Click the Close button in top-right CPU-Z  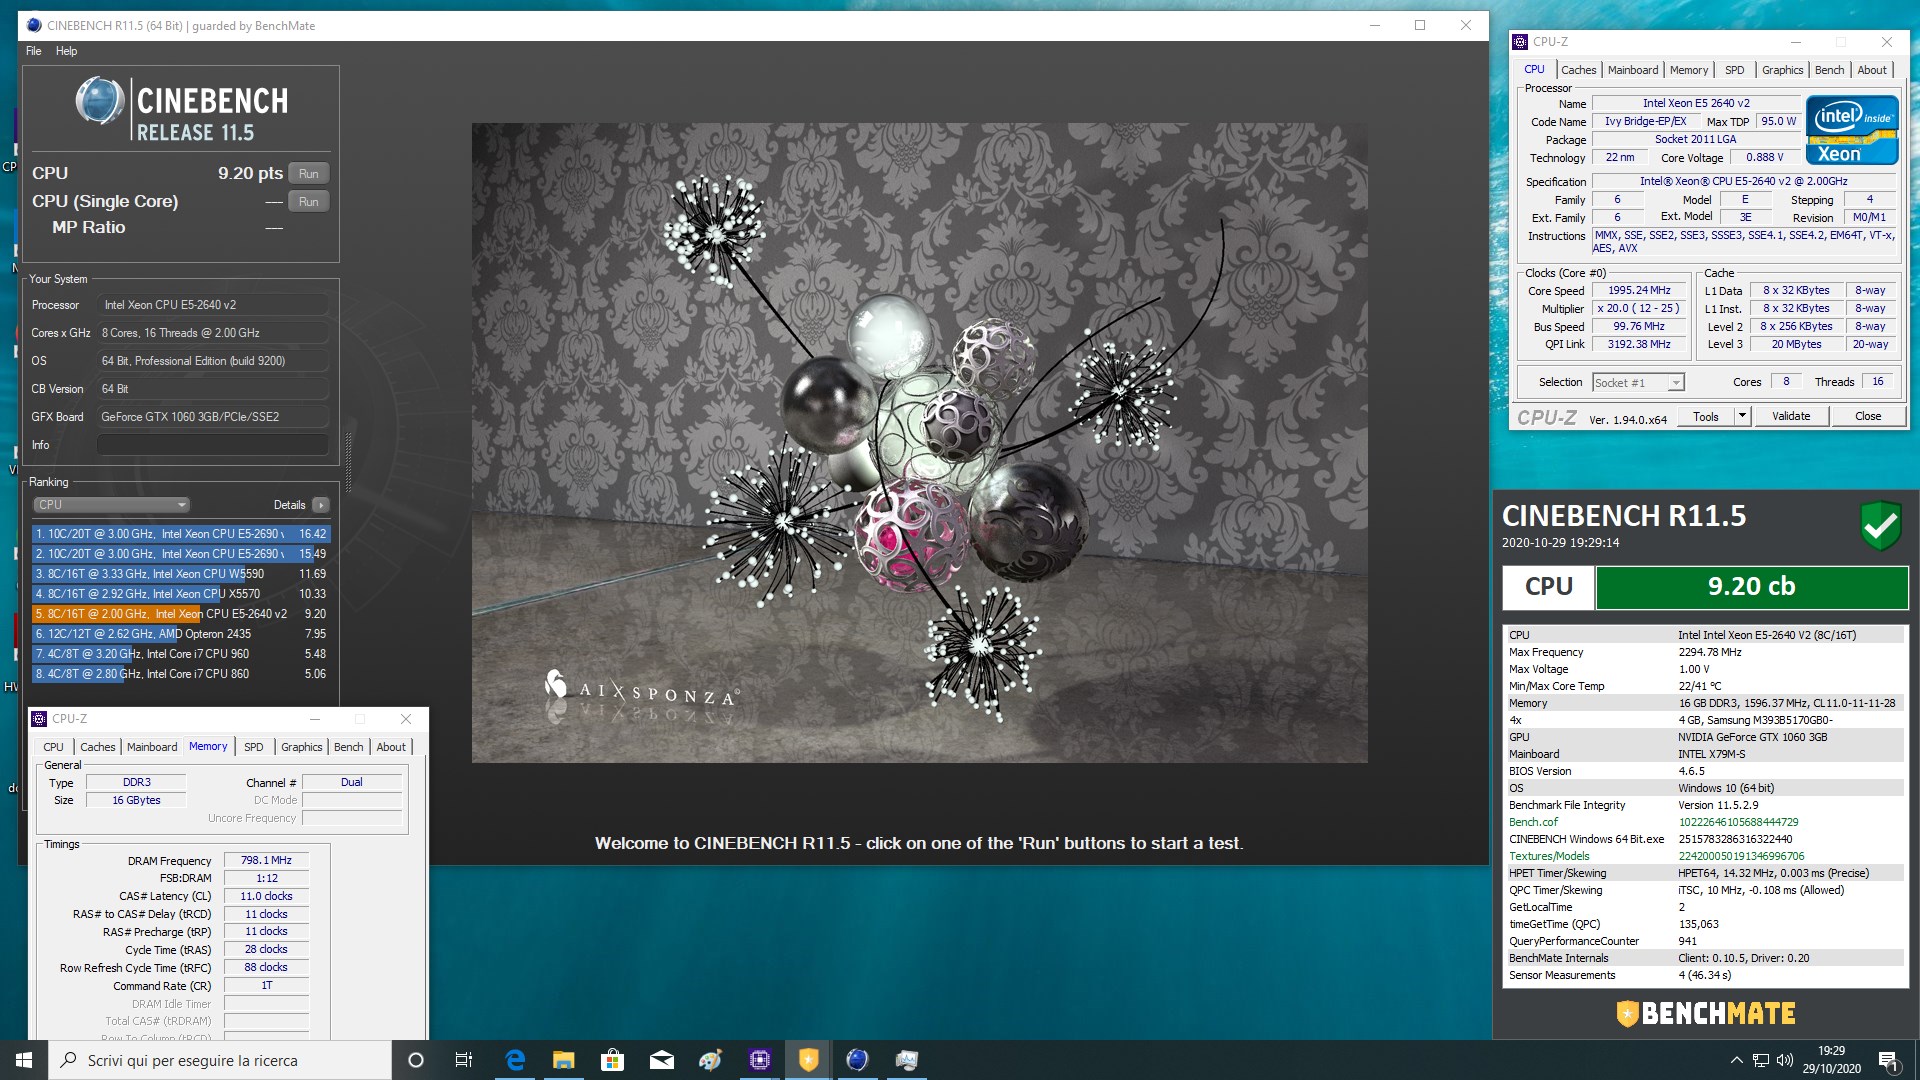coord(1868,417)
